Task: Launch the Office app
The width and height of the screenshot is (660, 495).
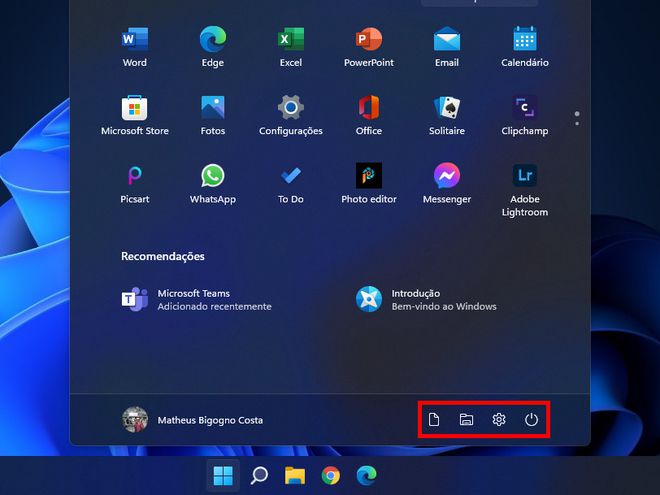Action: [369, 115]
